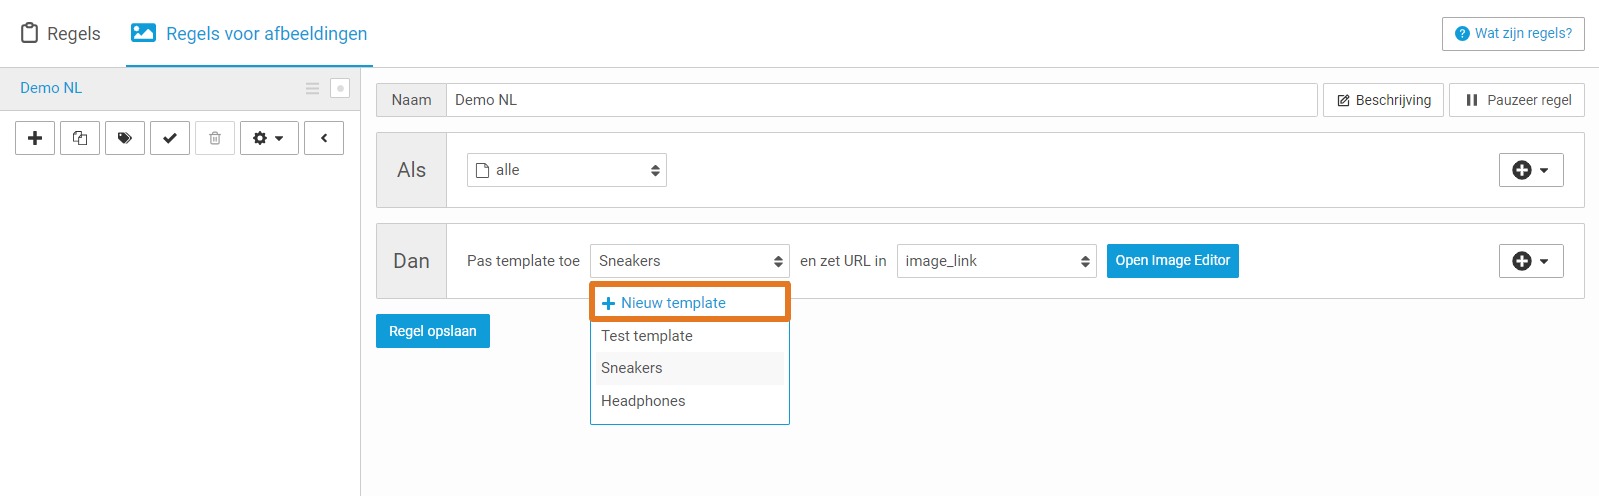Add a condition with Als row plus dropdown

(1531, 170)
